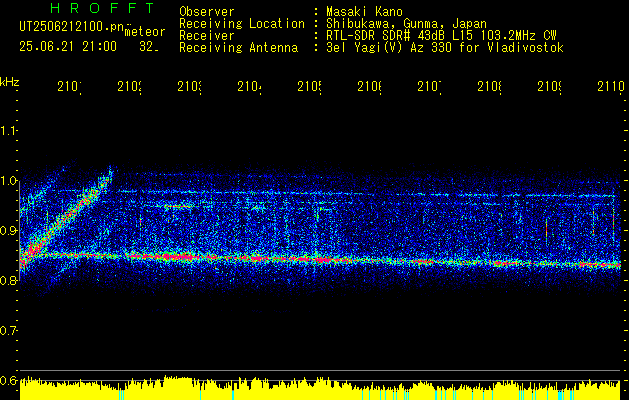This screenshot has height=400, width=629.
Task: Click the 0.7 frequency axis label
Action: coord(8,331)
